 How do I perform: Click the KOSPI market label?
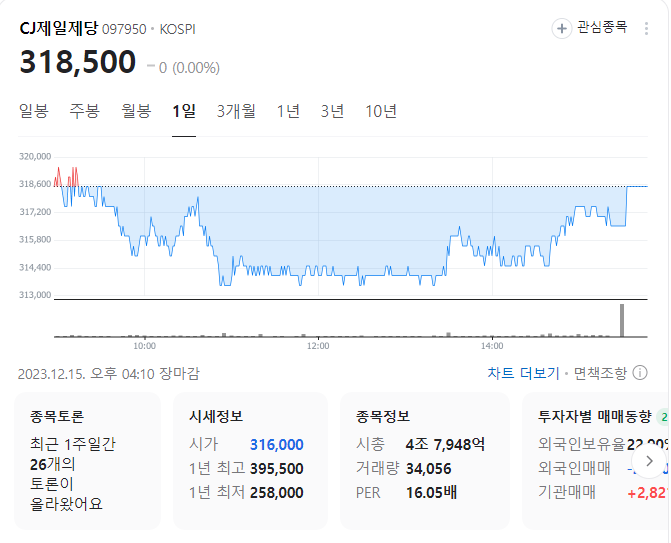[178, 29]
